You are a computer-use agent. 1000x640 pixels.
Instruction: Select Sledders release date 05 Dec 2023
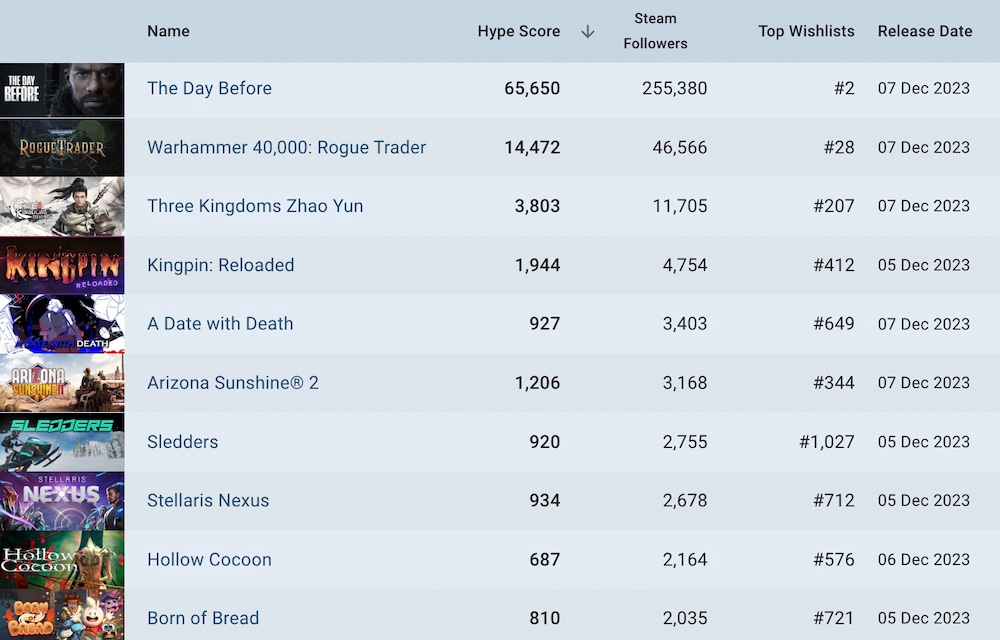tap(923, 442)
